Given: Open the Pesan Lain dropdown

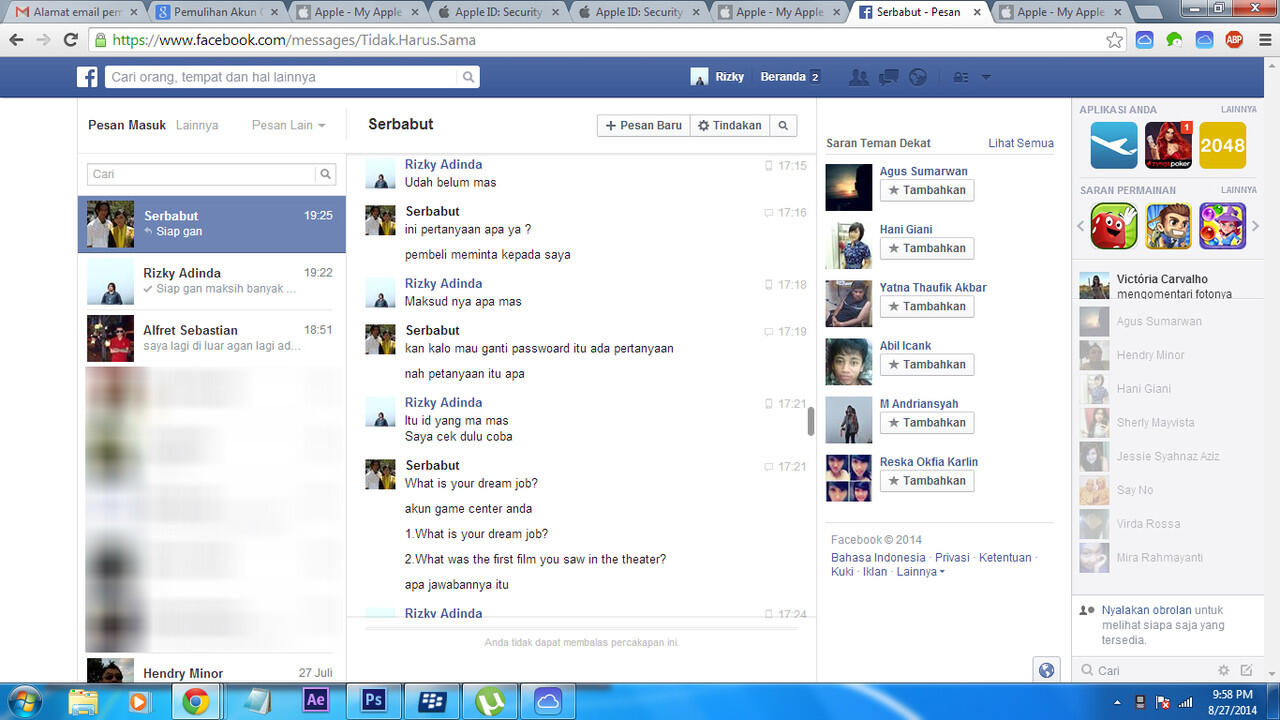Looking at the screenshot, I should pos(288,125).
